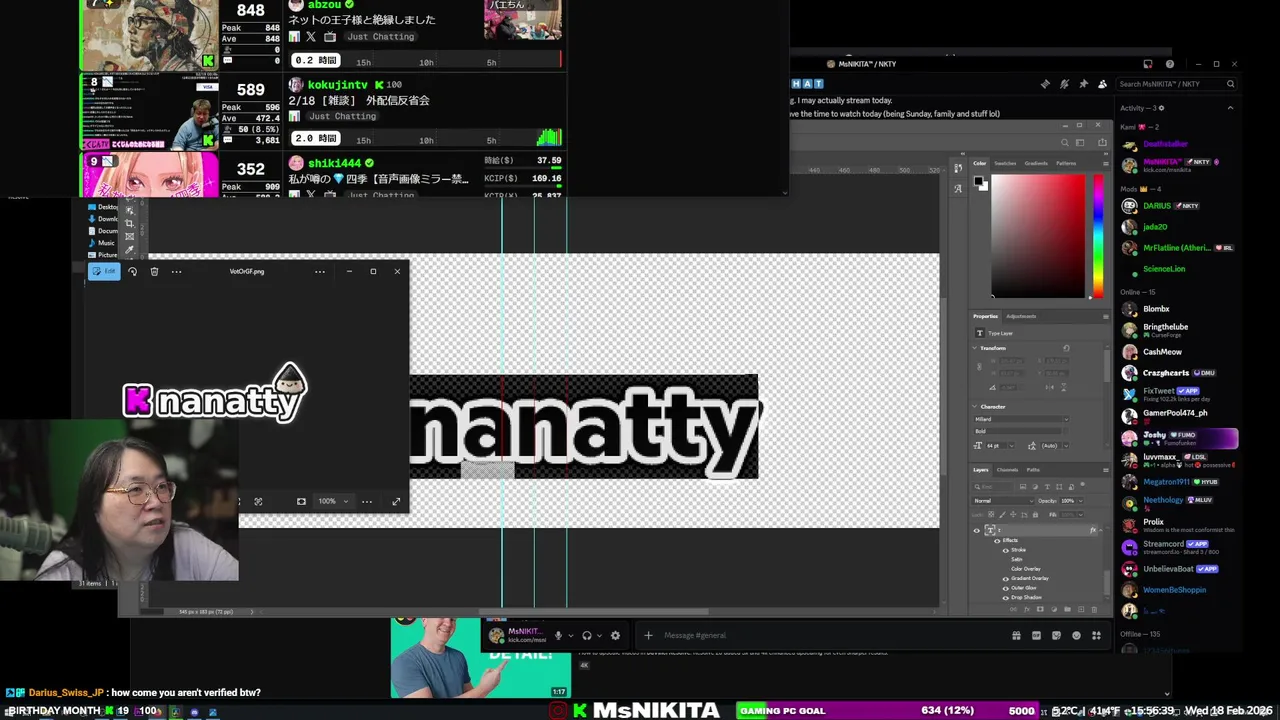Image resolution: width=1280 pixels, height=720 pixels.
Task: Toggle member list icon in Discord header
Action: tap(1102, 84)
